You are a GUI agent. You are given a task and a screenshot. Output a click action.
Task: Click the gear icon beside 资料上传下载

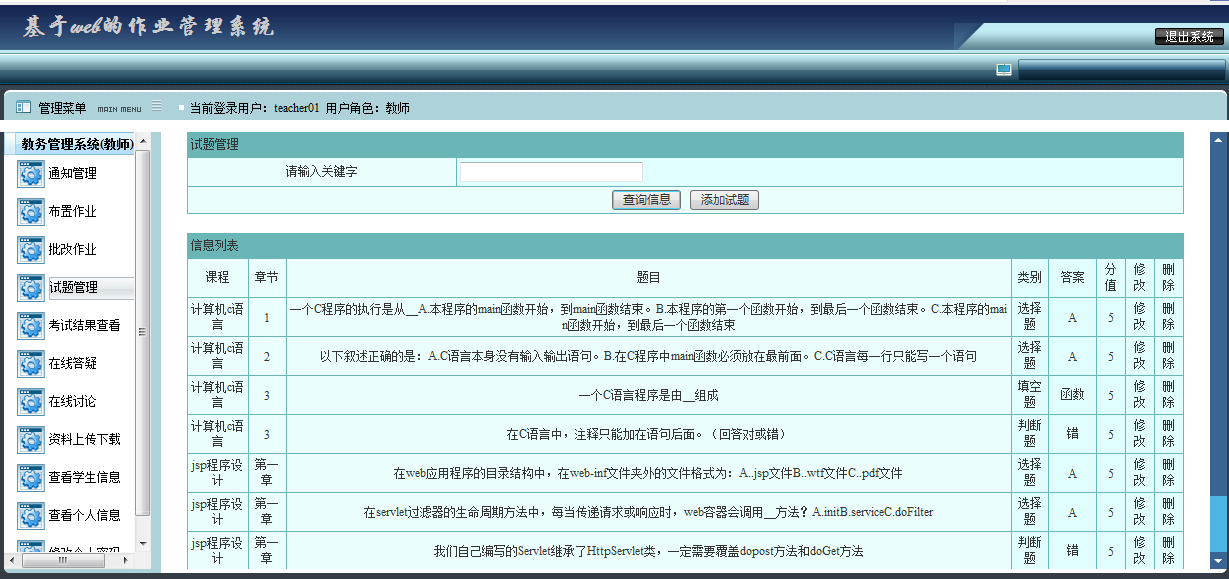coord(31,439)
